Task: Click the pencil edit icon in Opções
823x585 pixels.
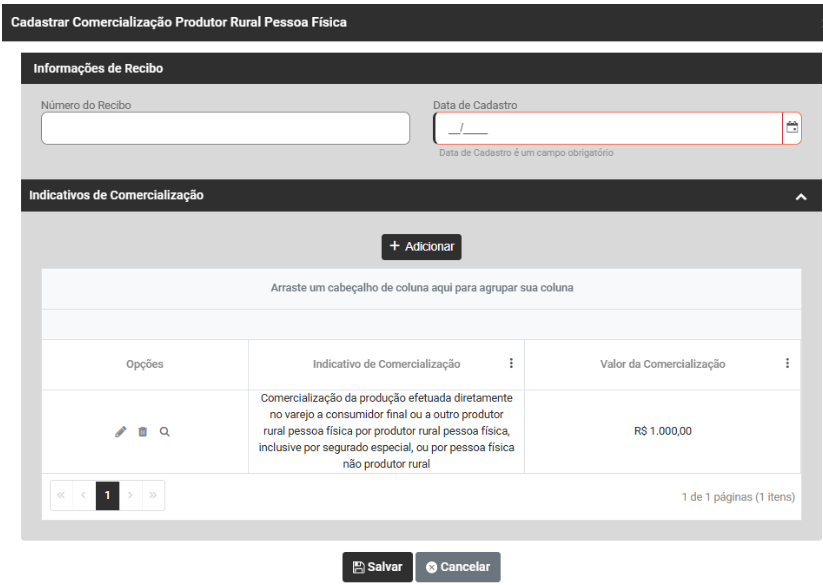Action: pyautogui.click(x=121, y=432)
